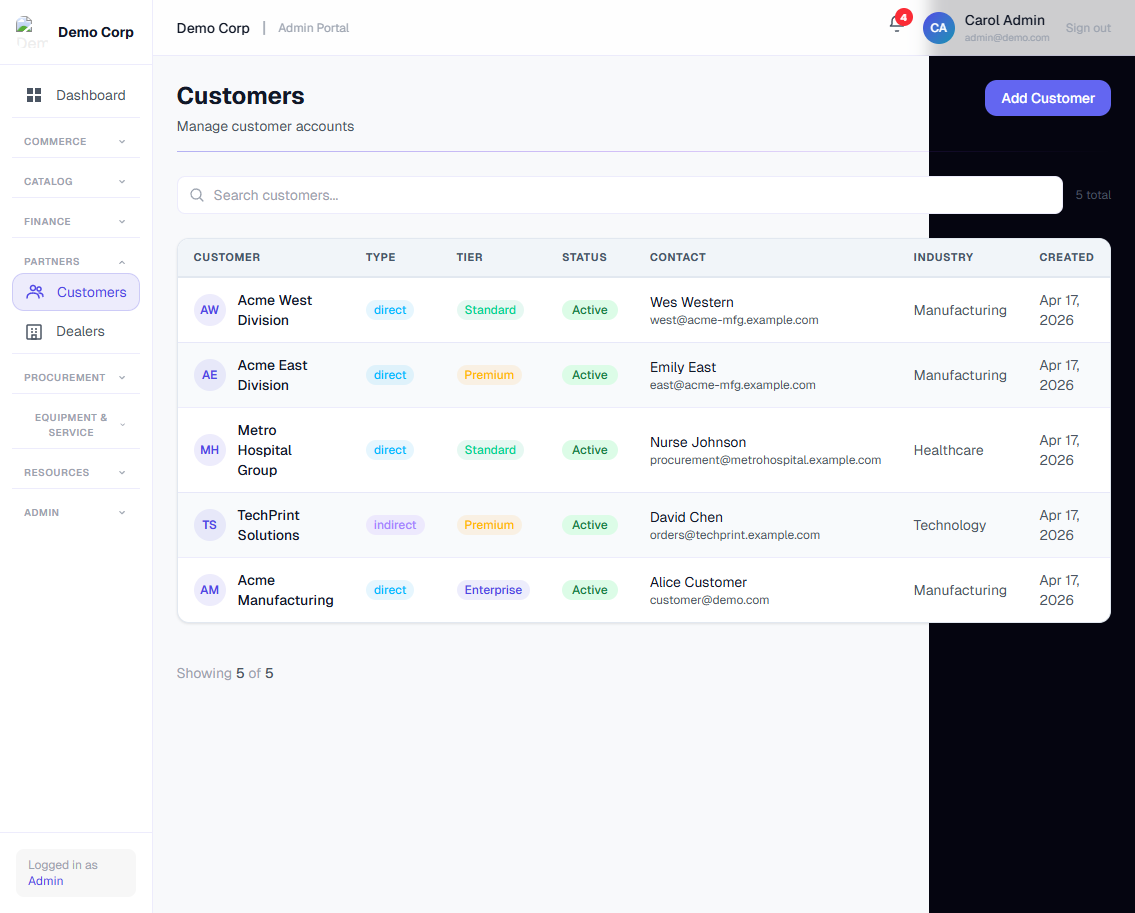This screenshot has width=1135, height=913.
Task: Click Carol Admin user name
Action: [x=1005, y=20]
